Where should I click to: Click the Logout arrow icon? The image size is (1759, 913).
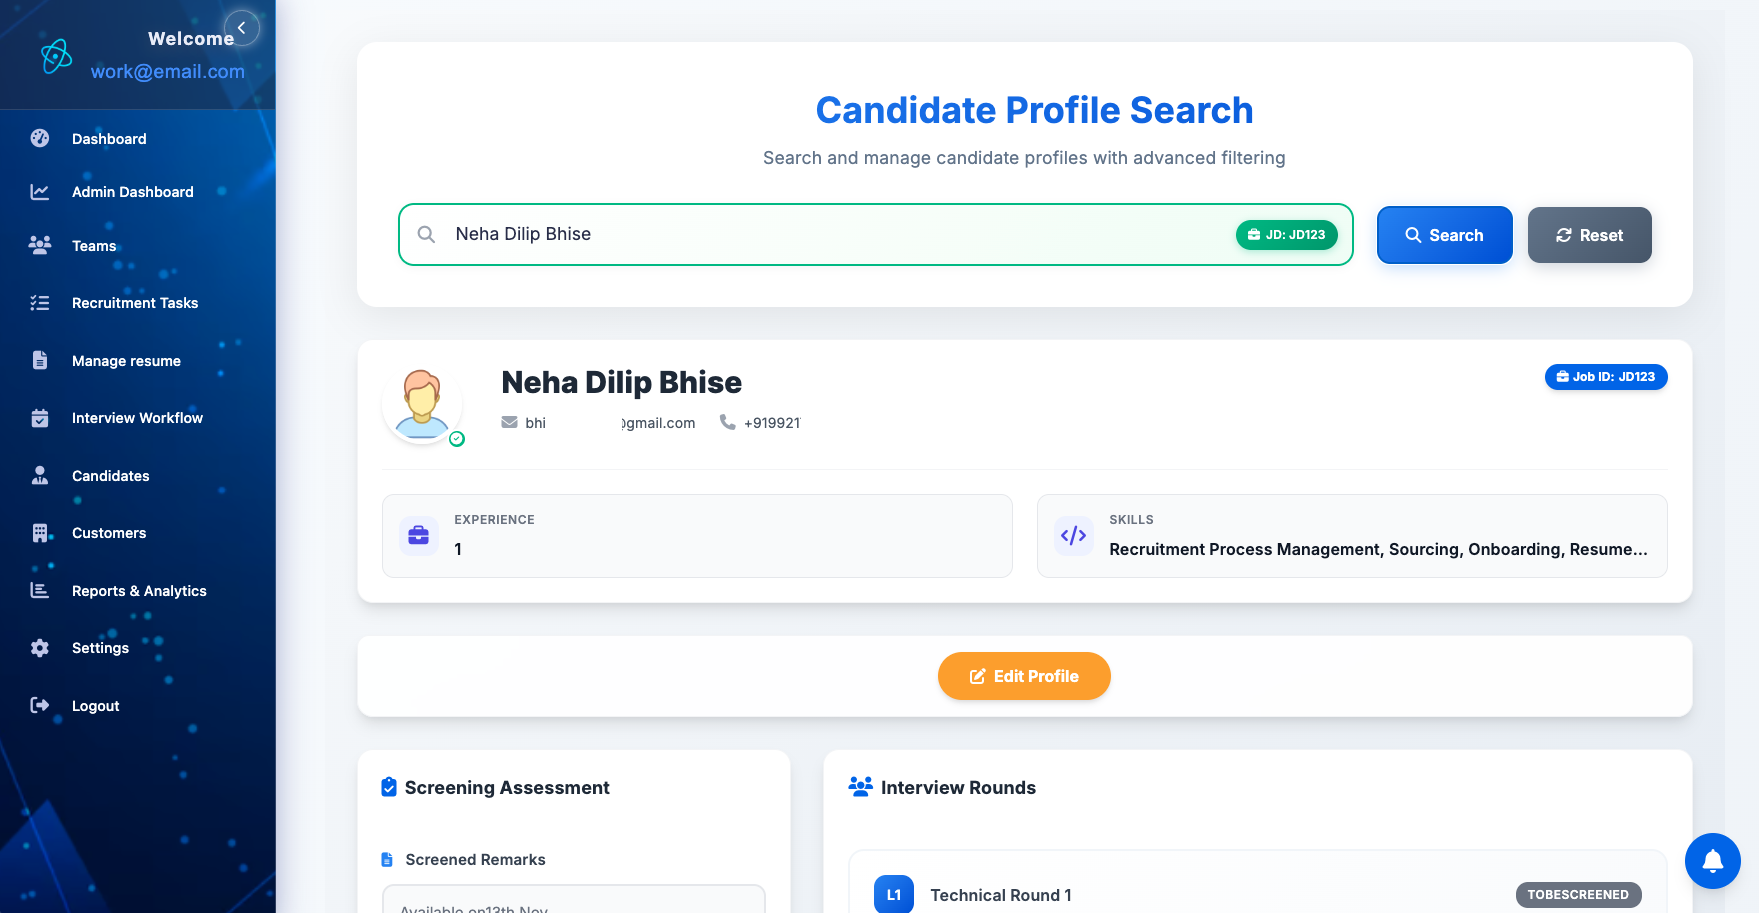(40, 706)
